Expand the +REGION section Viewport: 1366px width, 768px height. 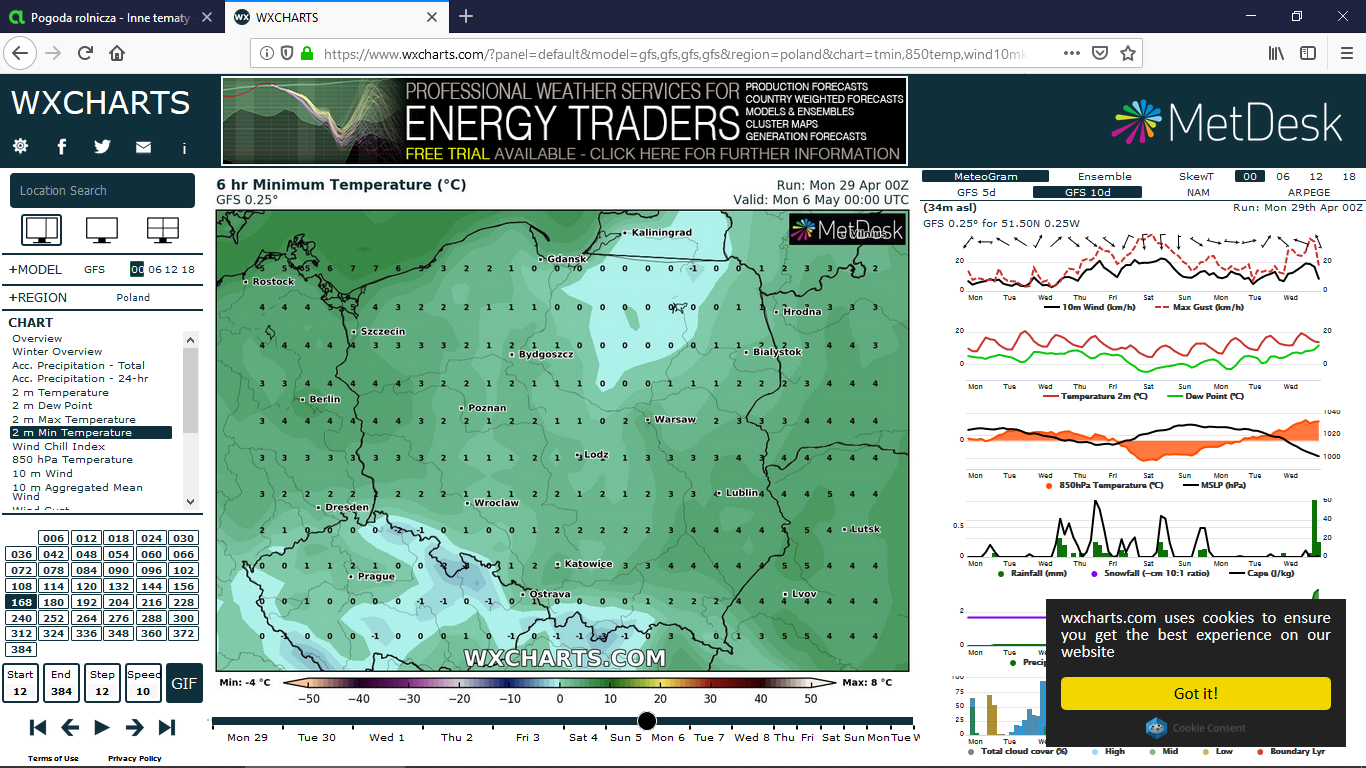click(38, 297)
